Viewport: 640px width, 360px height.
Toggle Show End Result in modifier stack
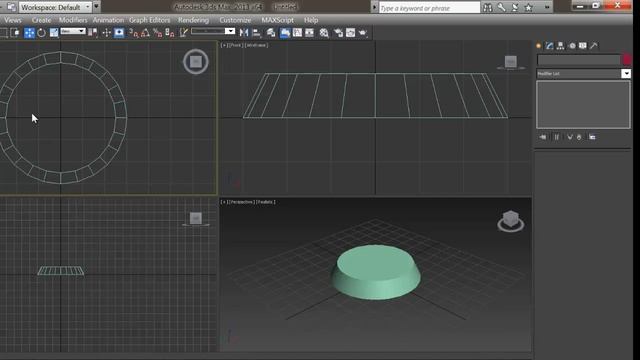click(556, 137)
